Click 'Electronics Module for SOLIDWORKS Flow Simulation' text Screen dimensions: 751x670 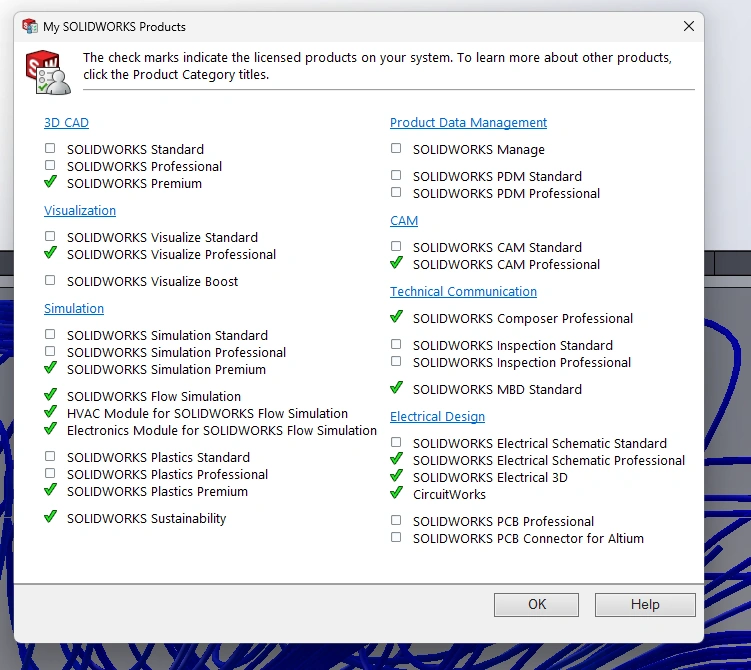point(222,431)
